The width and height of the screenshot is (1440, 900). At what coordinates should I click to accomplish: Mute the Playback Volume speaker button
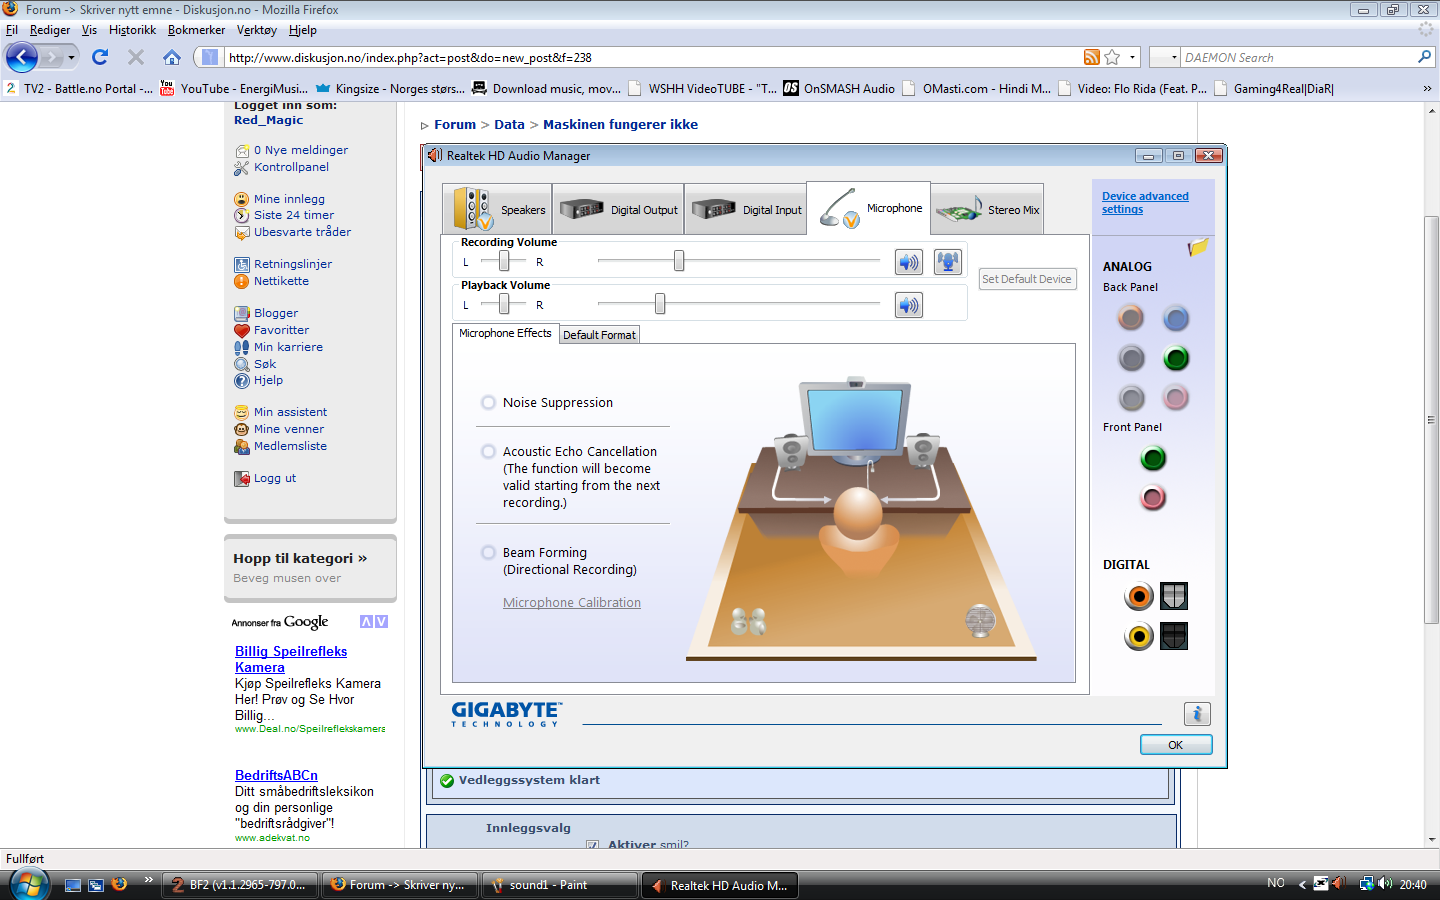pos(908,305)
